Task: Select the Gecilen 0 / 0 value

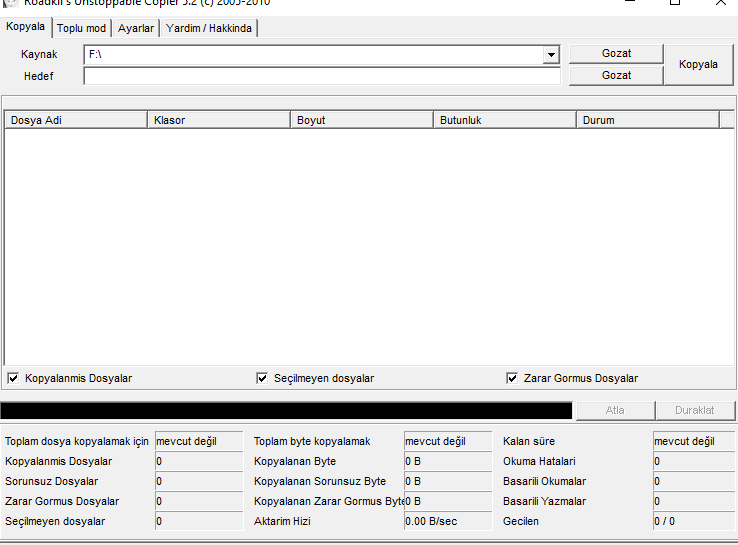Action: pyautogui.click(x=694, y=521)
